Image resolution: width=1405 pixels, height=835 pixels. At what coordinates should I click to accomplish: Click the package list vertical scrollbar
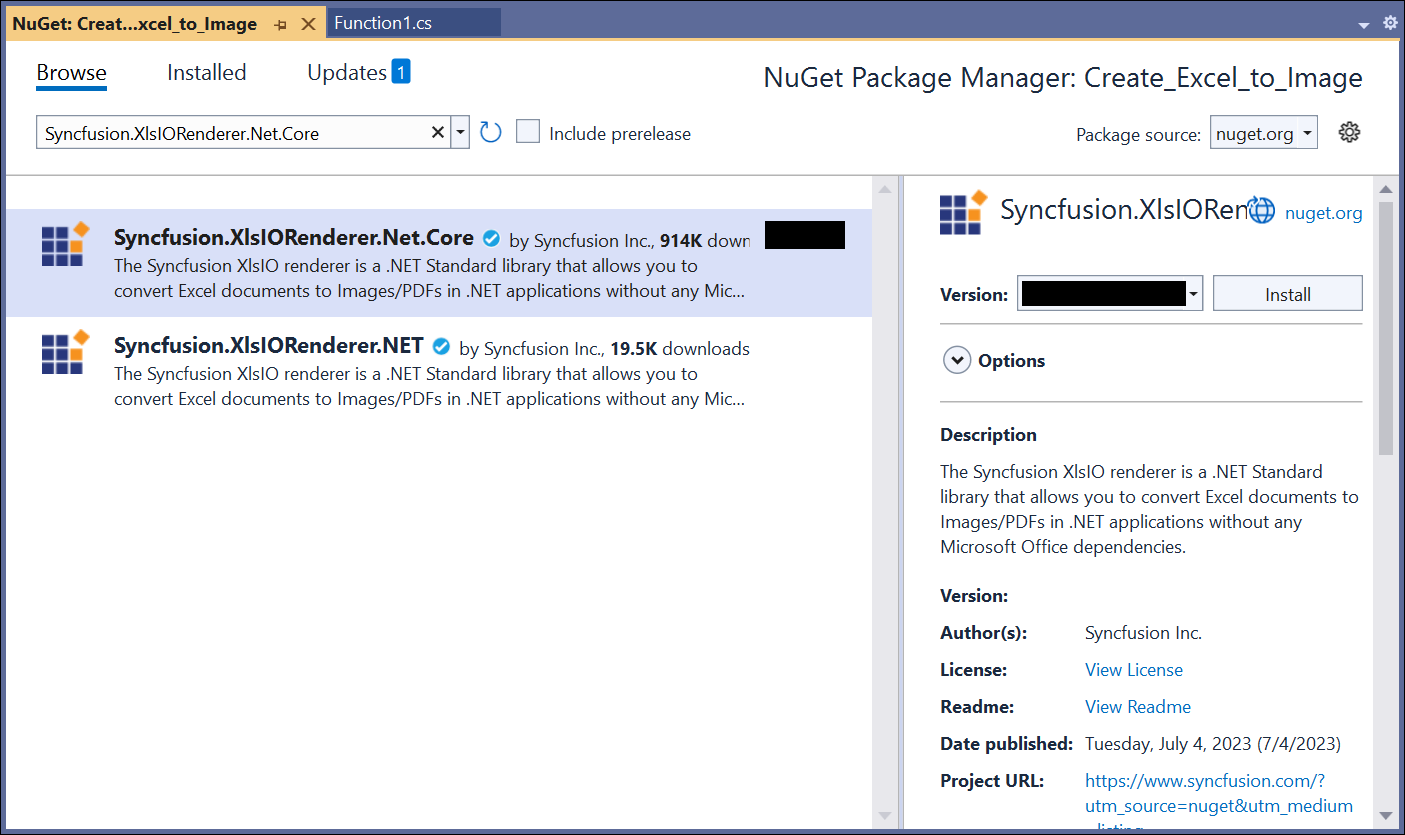coord(885,500)
